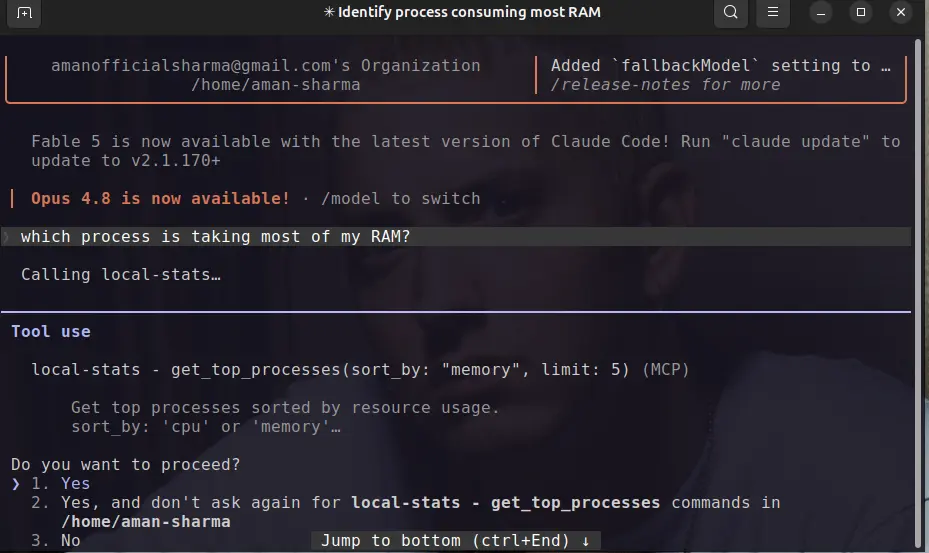Open a new terminal tab

click(24, 12)
